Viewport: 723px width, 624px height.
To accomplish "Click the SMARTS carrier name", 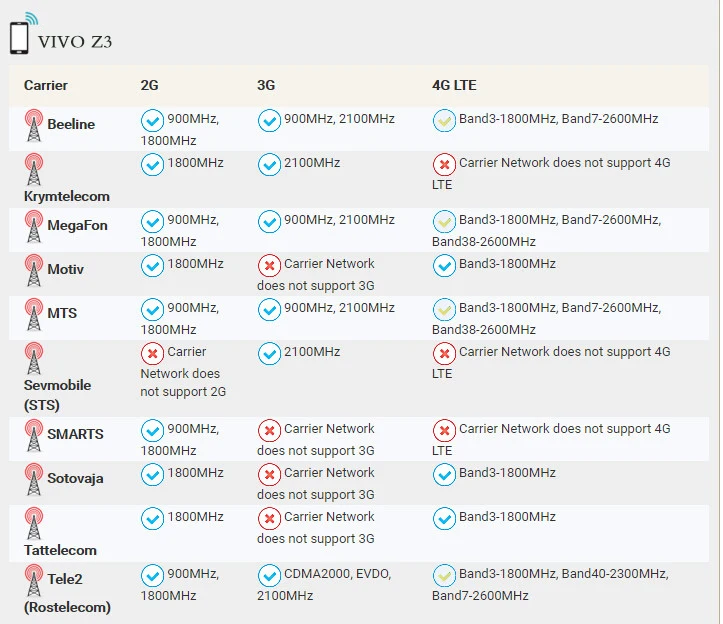I will [x=76, y=434].
